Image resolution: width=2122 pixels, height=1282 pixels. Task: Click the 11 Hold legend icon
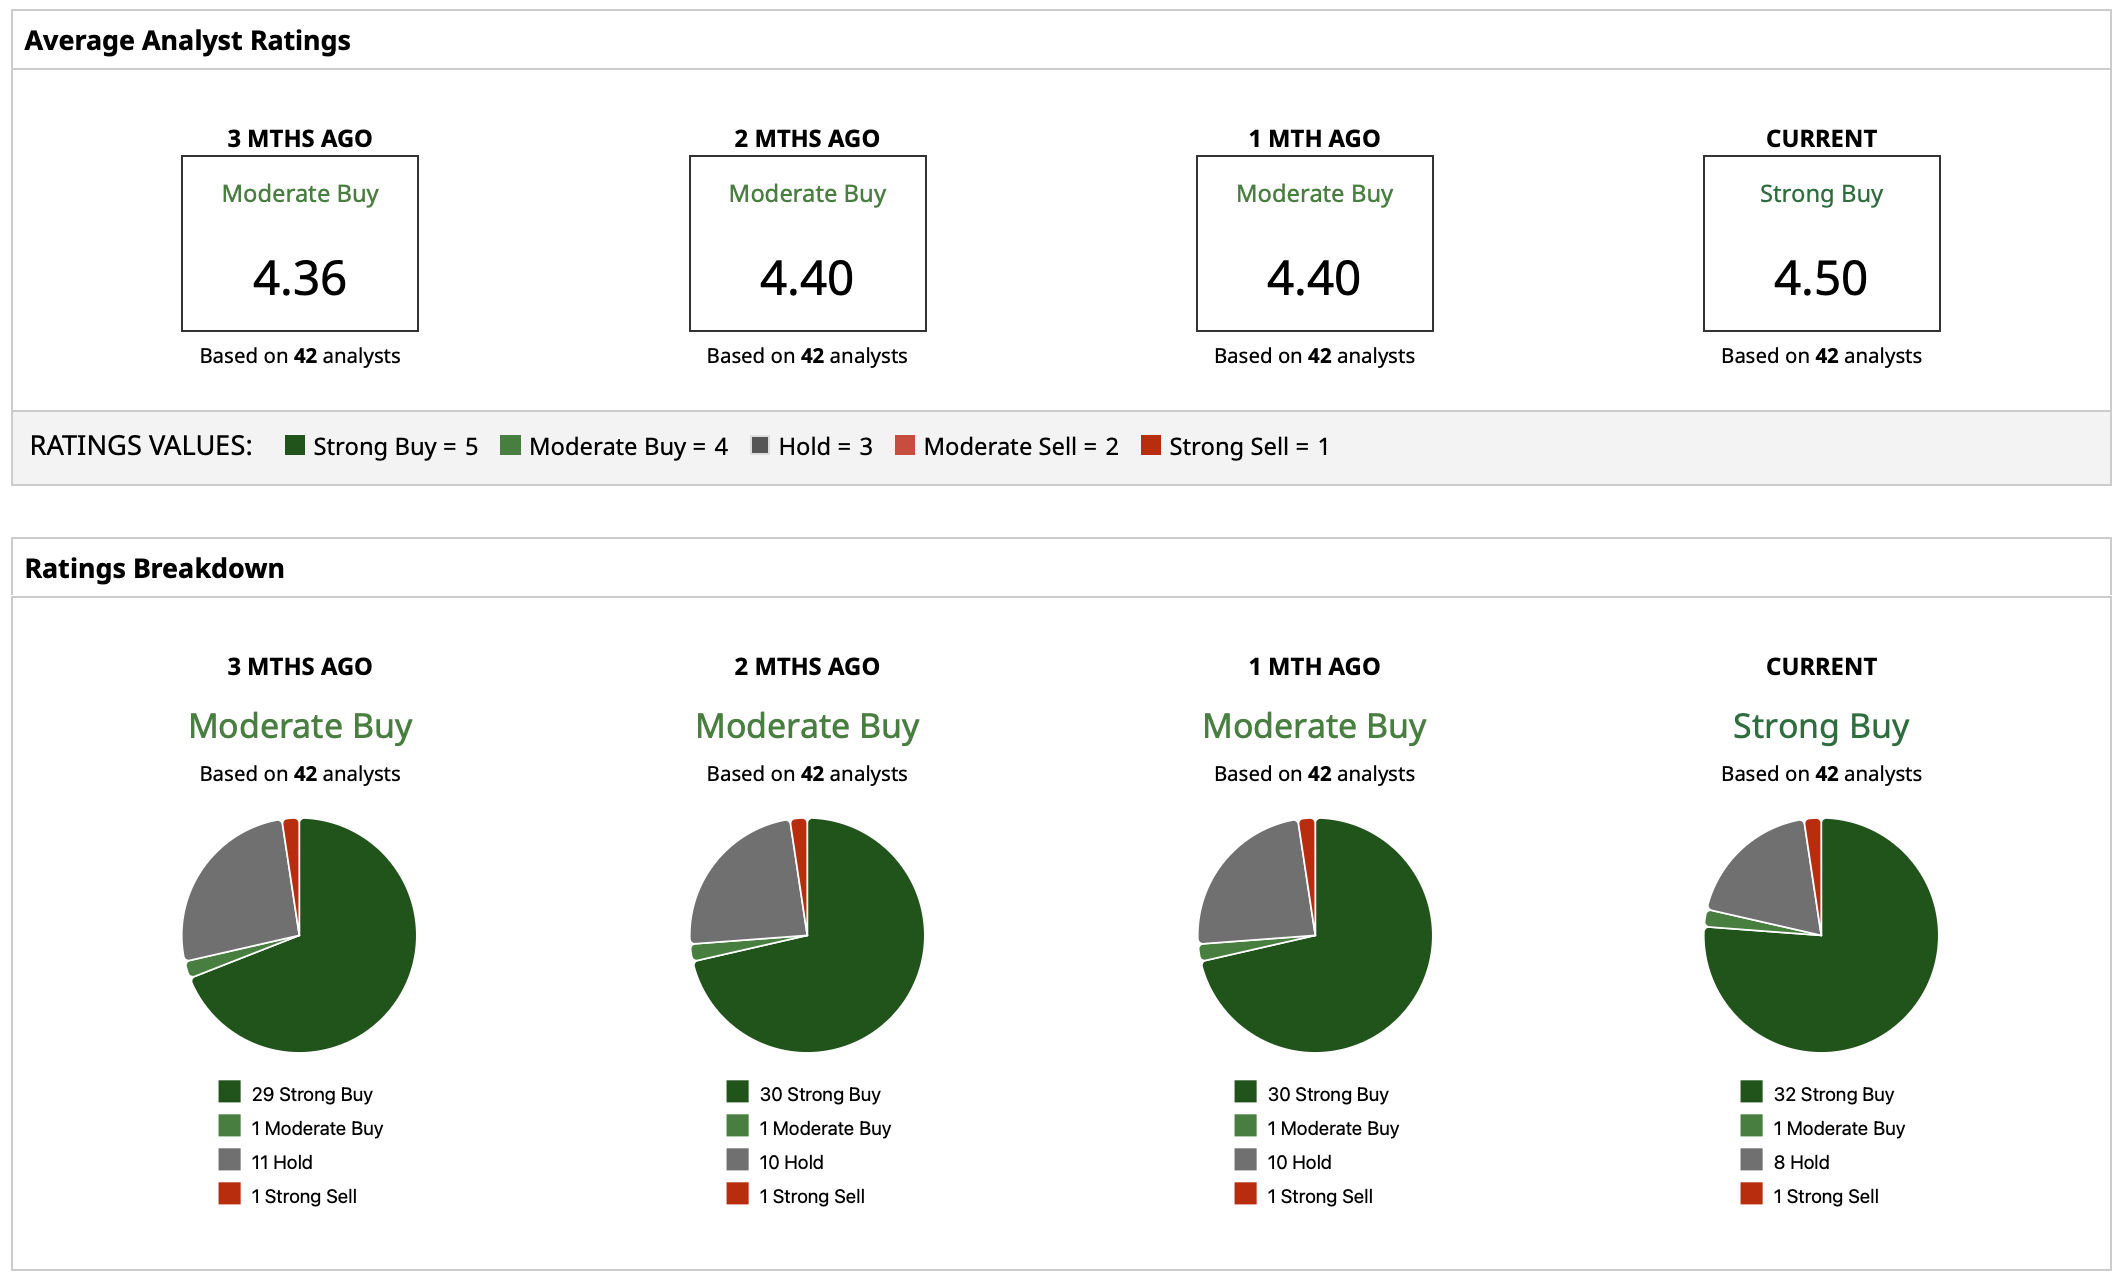230,1159
